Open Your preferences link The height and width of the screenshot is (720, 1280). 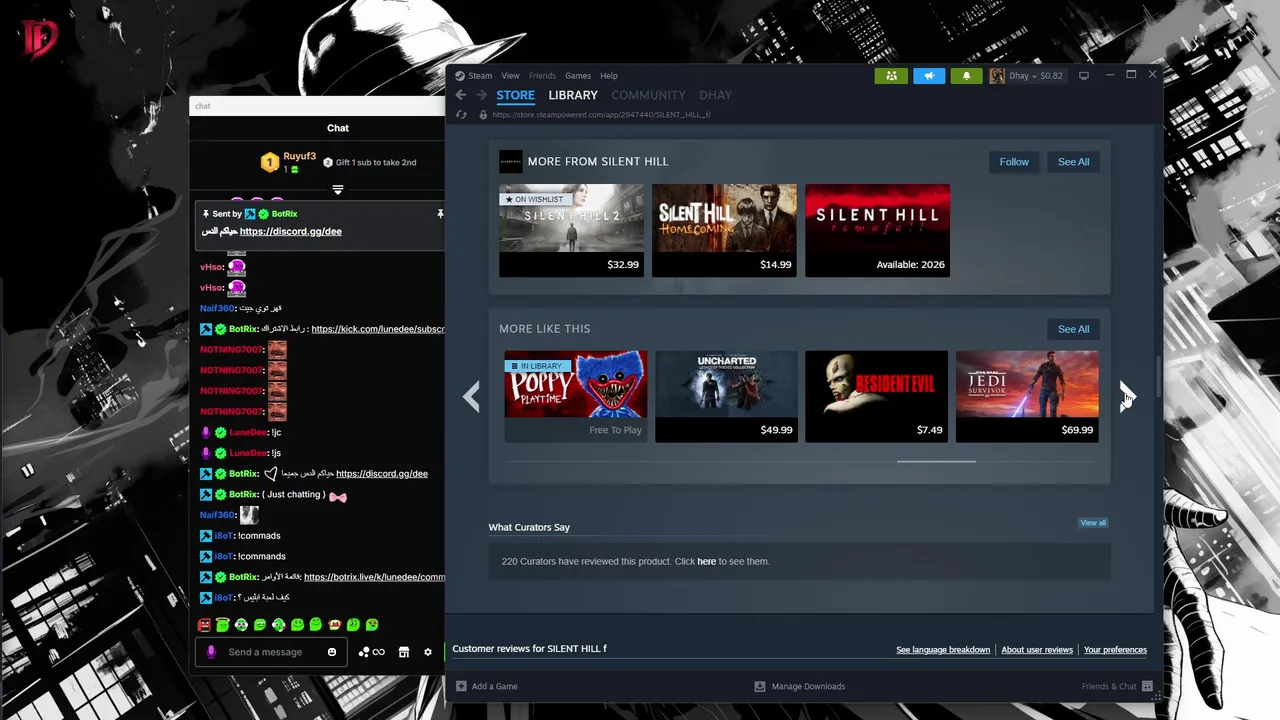click(1115, 650)
